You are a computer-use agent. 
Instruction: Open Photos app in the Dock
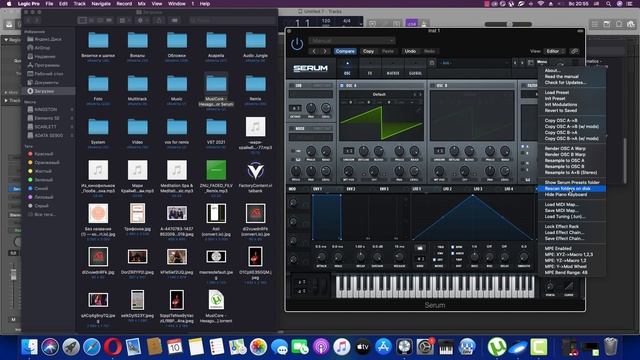[258, 347]
